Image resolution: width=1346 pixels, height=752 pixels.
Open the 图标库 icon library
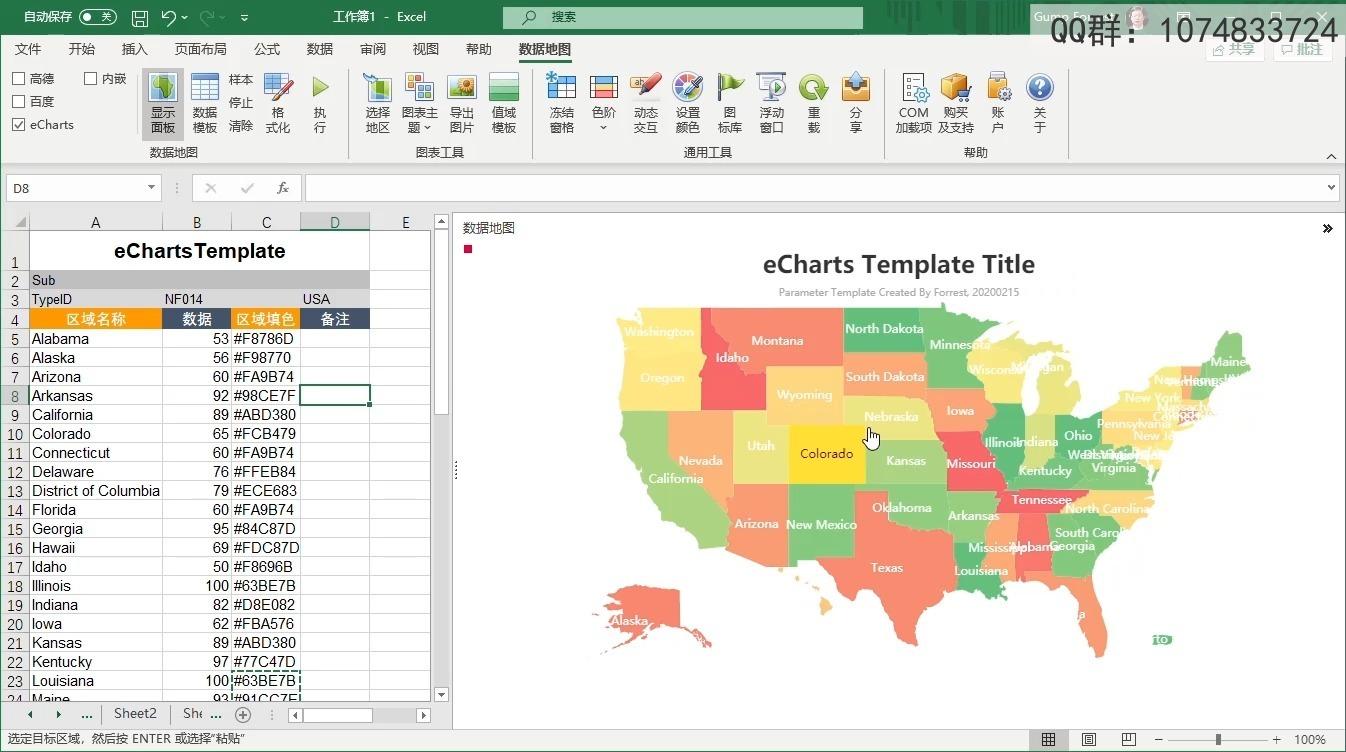click(730, 103)
